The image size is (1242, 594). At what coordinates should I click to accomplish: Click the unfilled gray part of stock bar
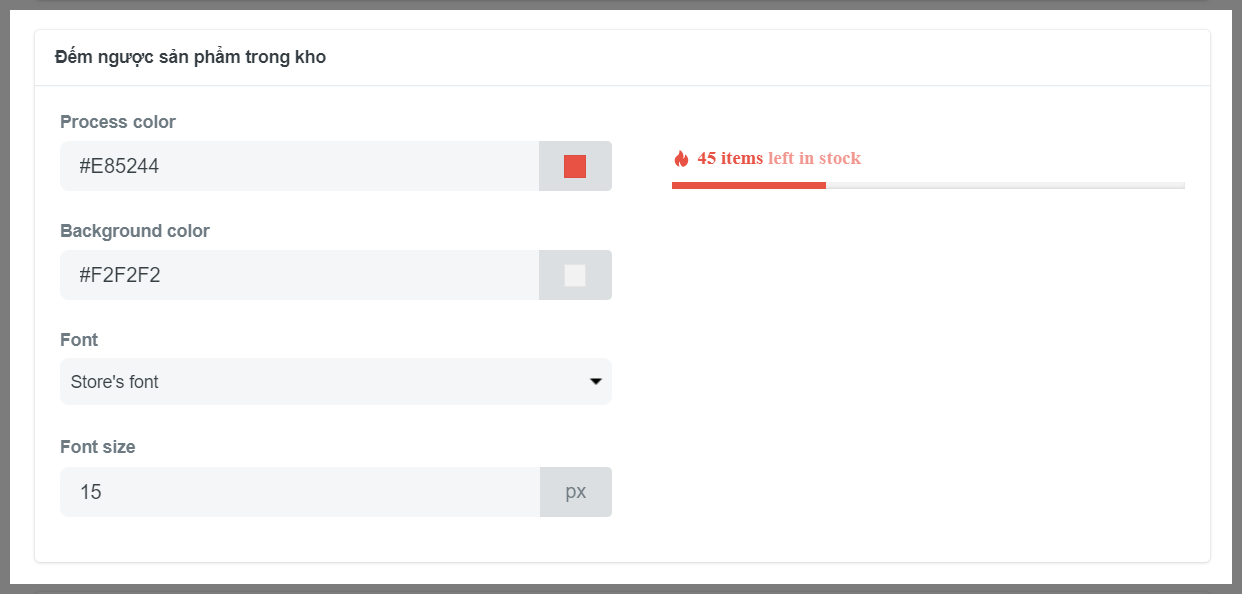1005,185
